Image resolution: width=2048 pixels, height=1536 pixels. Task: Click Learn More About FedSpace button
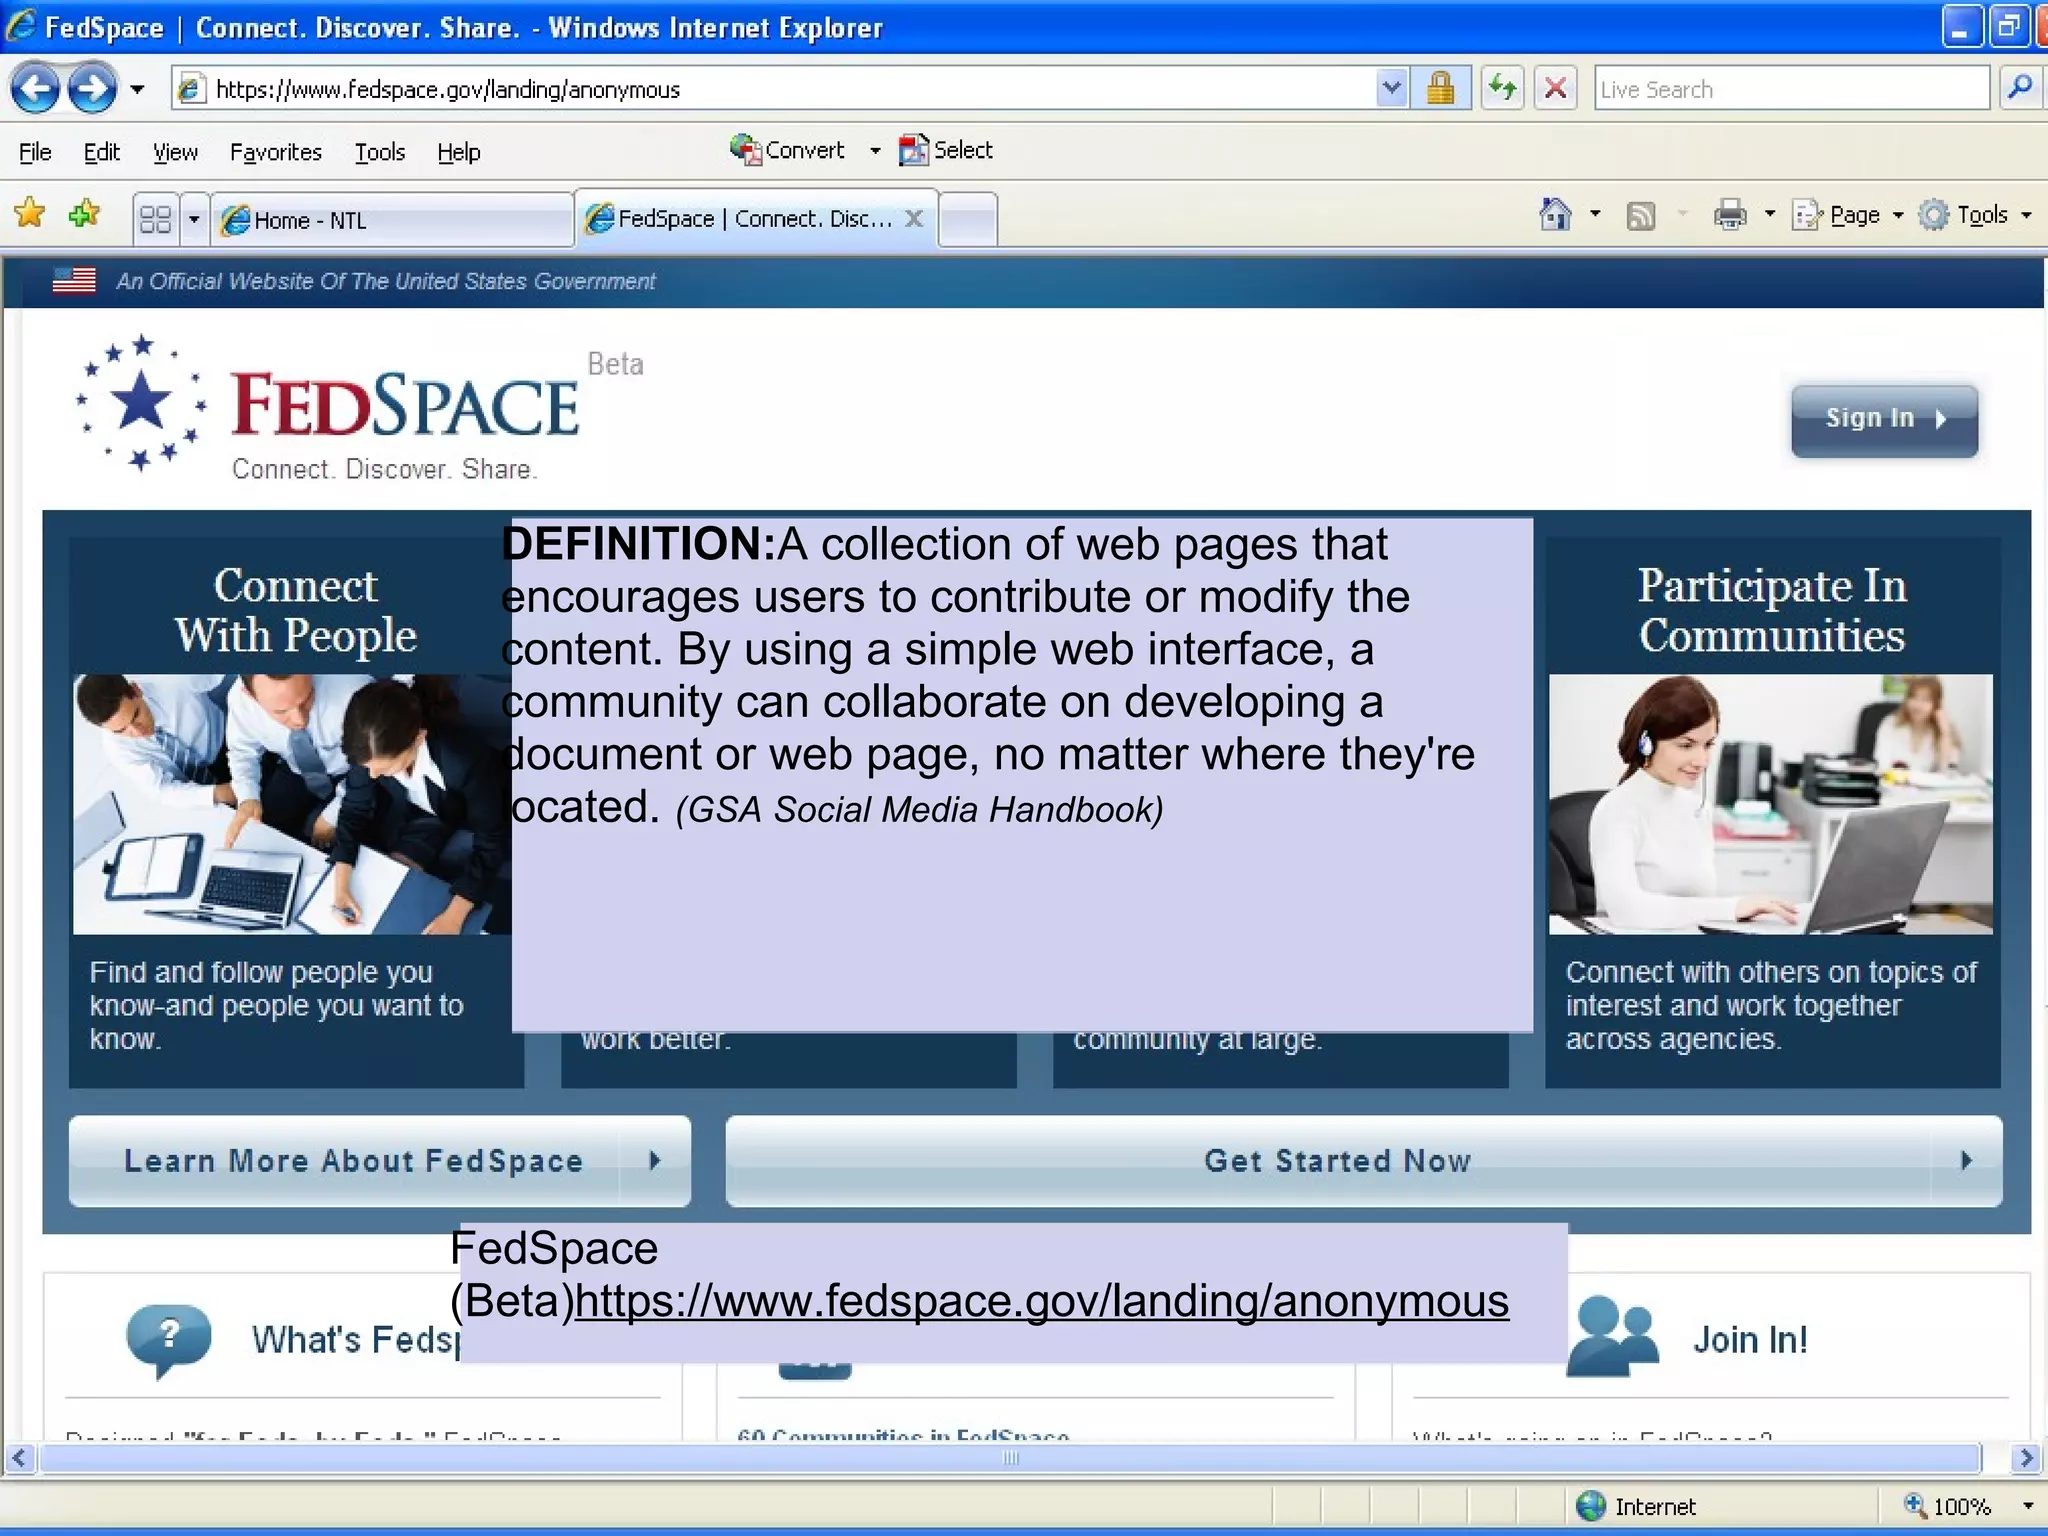coord(380,1161)
